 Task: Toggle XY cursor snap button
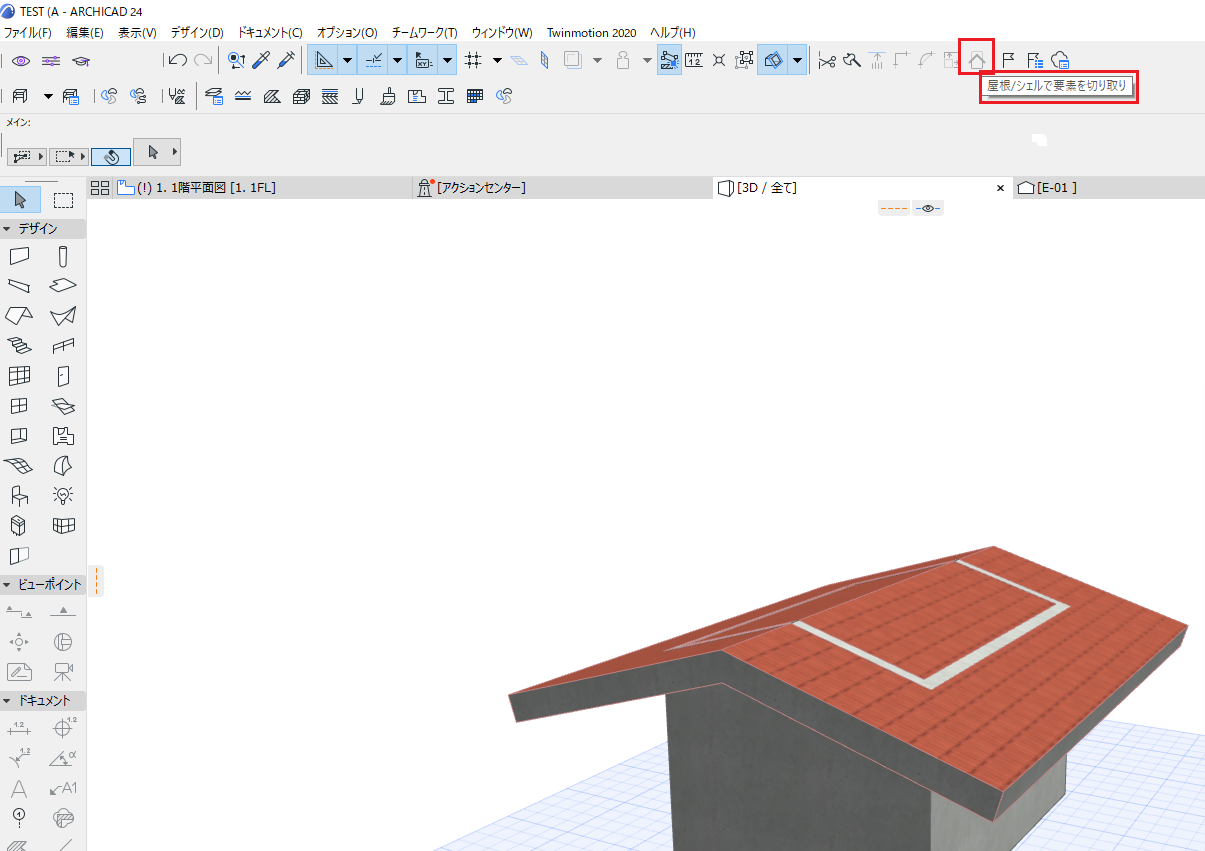423,61
